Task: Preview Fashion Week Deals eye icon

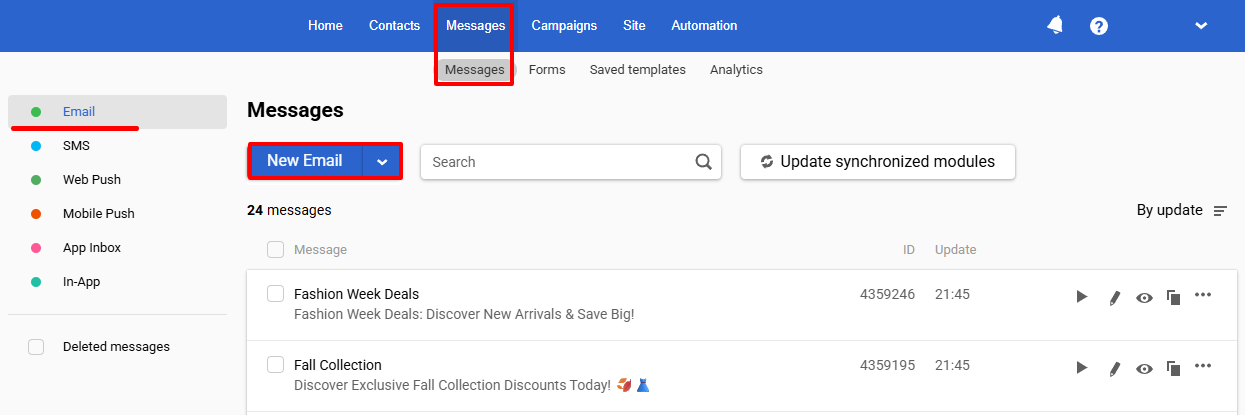Action: 1145,296
